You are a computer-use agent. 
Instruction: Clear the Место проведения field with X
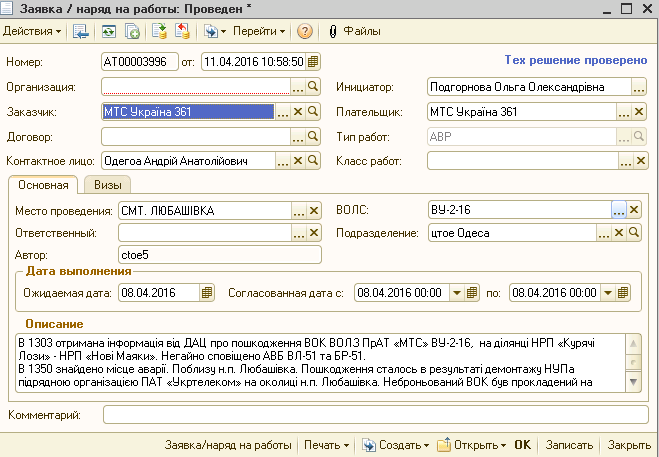(313, 211)
